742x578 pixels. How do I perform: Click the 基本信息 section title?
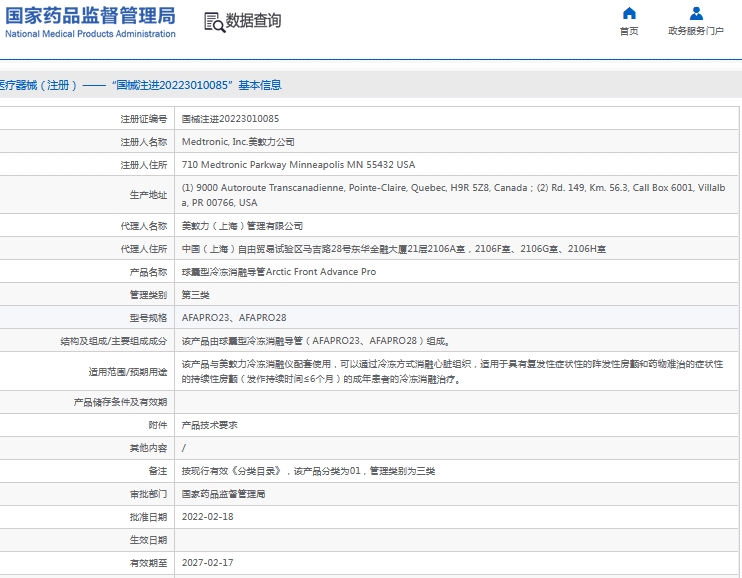coord(260,85)
